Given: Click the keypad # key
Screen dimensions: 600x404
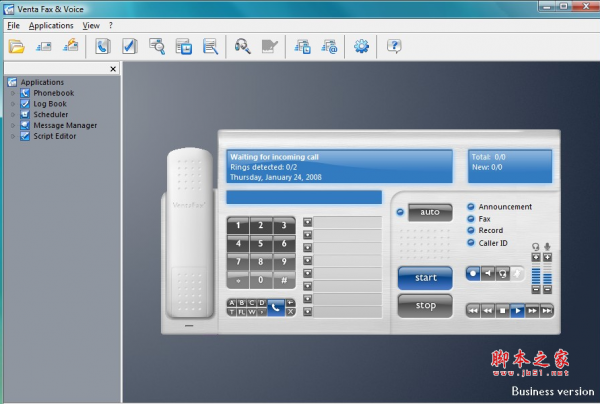Looking at the screenshot, I should tap(284, 280).
